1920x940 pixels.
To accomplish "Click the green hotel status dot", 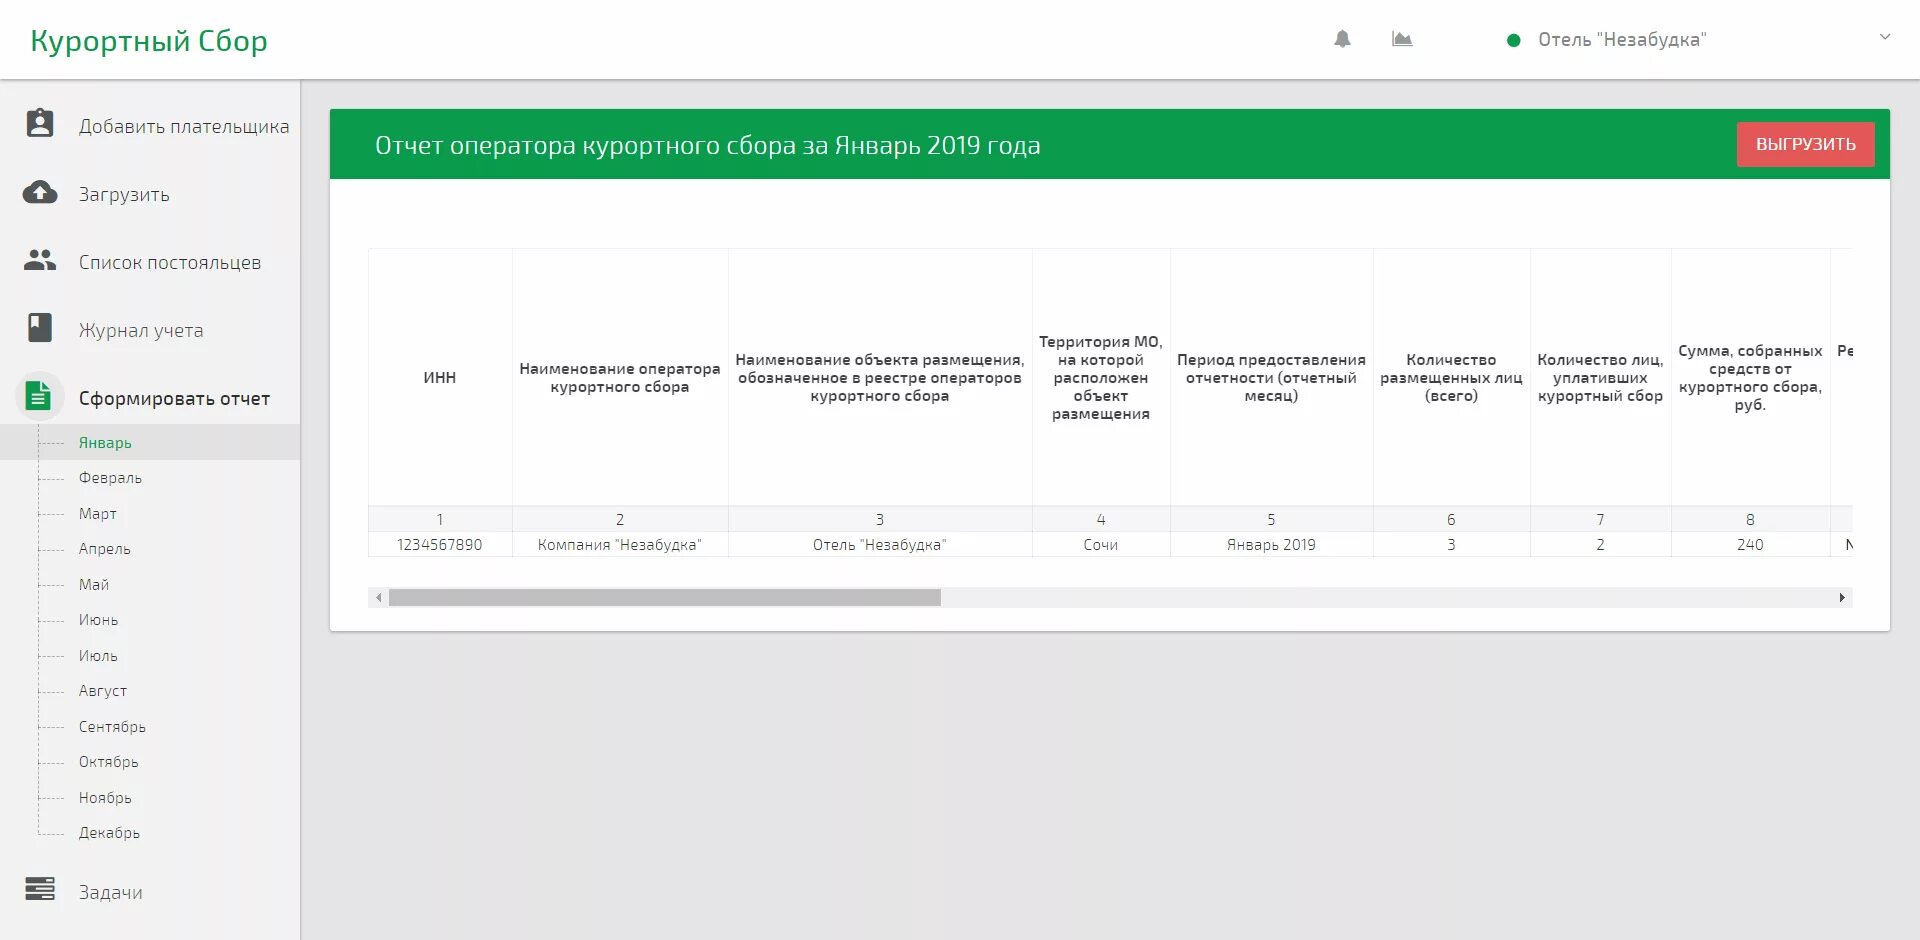I will coord(1514,40).
